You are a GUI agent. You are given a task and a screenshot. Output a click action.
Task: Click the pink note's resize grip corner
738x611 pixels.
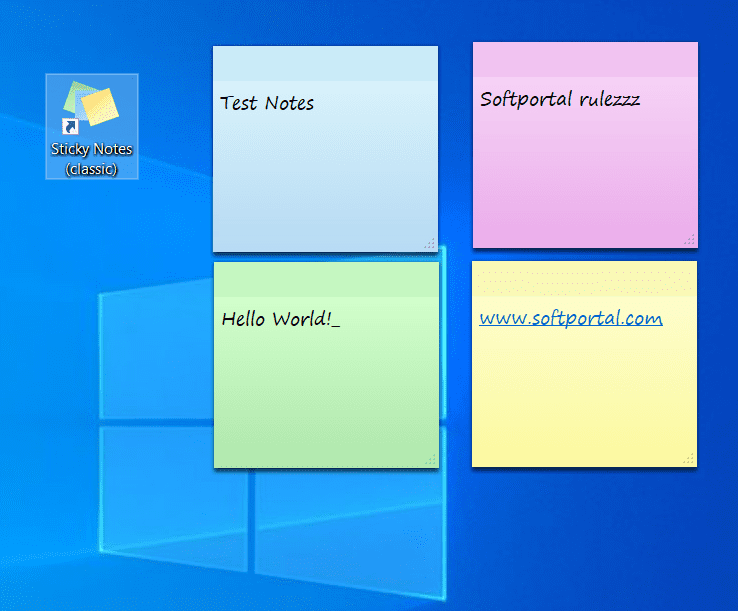[690, 240]
